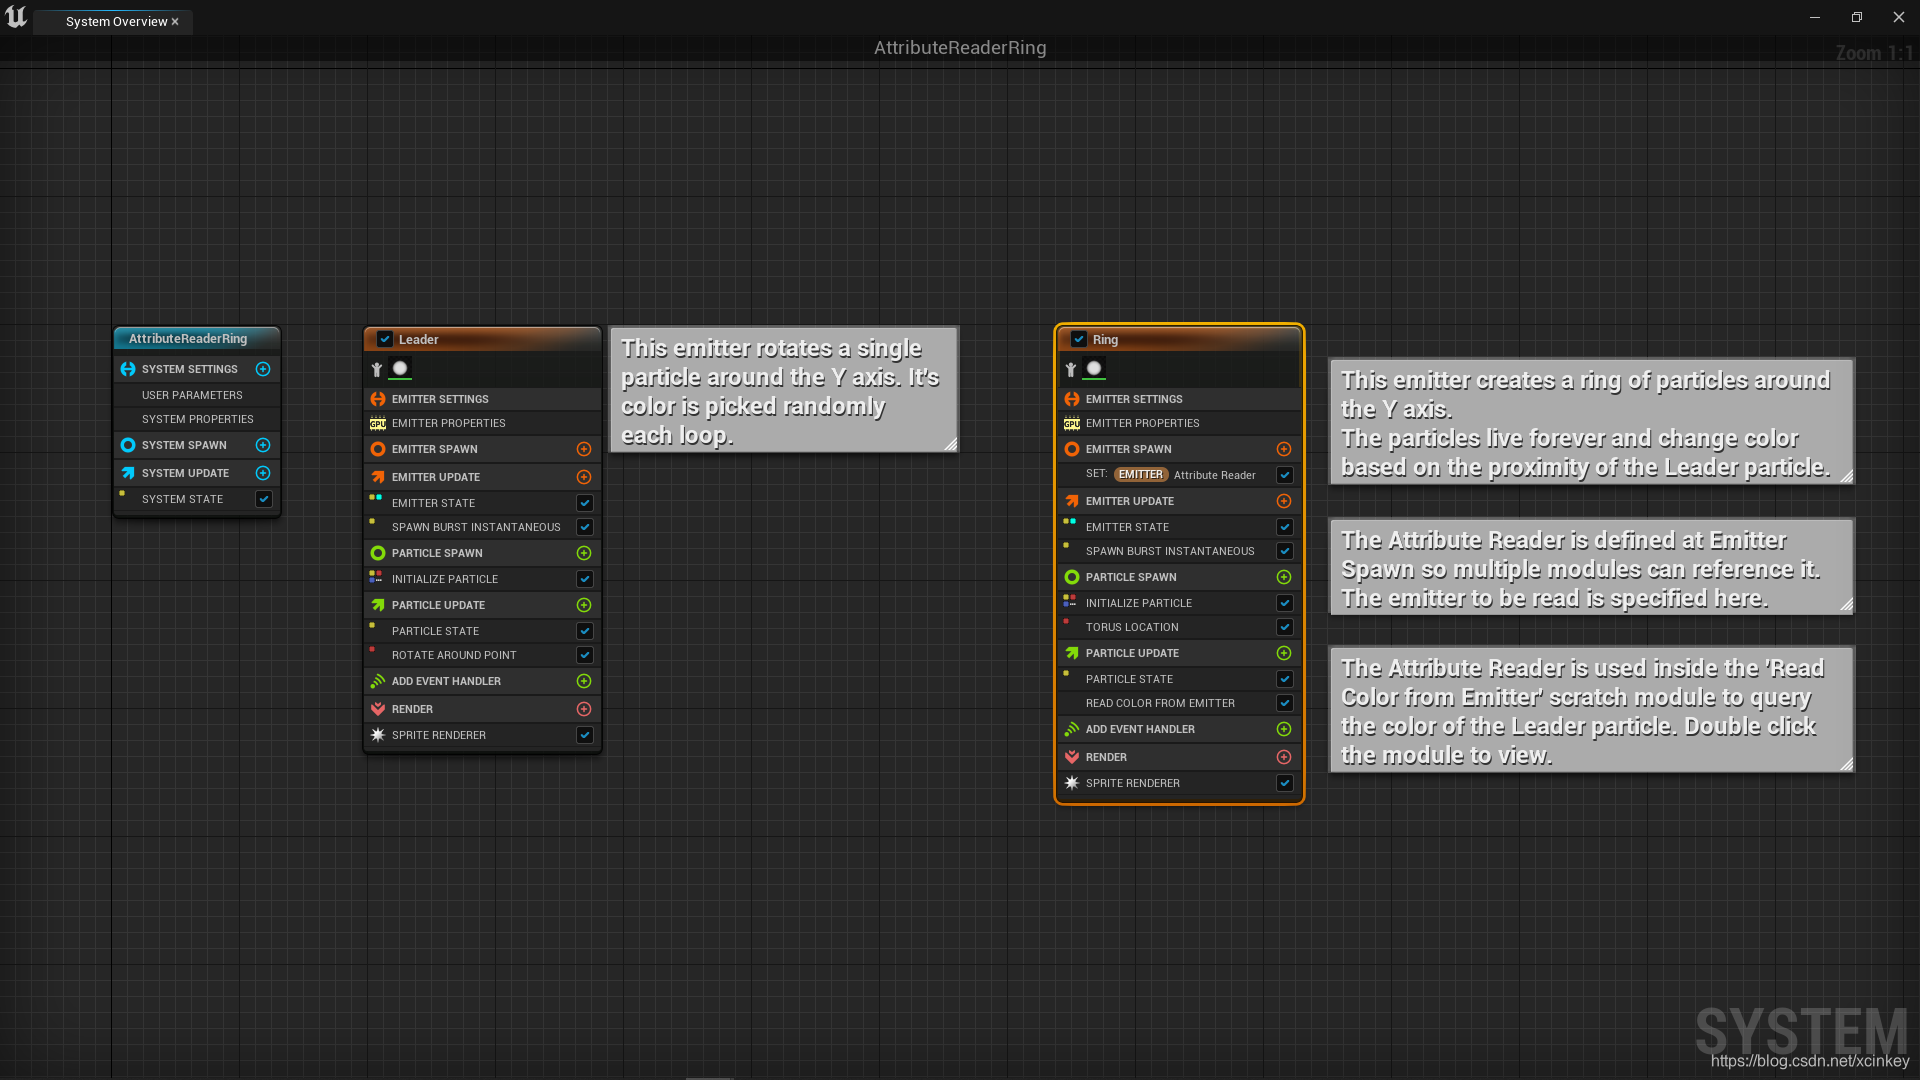This screenshot has width=1920, height=1080.
Task: Toggle Spawn Burst Instantaneous in the Leader emitter
Action: pos(584,527)
